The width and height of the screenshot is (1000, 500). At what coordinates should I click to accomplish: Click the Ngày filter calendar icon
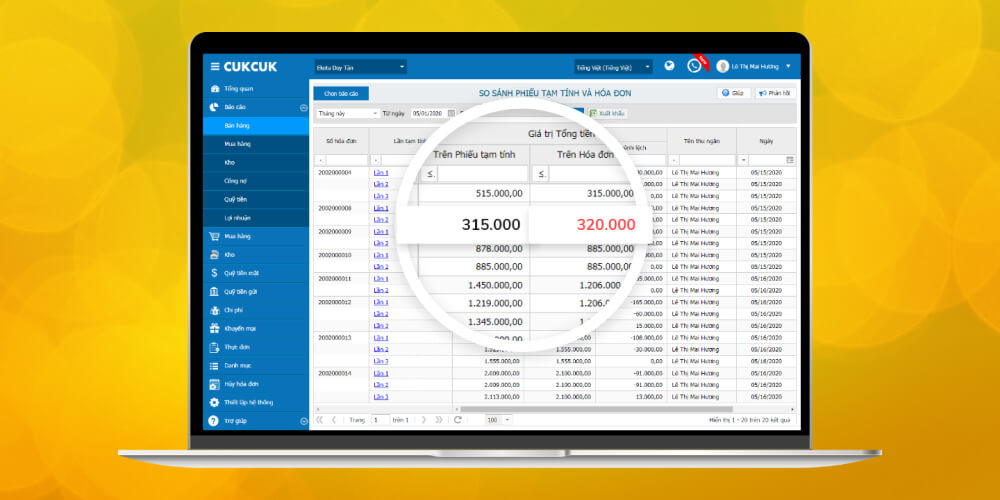[x=790, y=160]
